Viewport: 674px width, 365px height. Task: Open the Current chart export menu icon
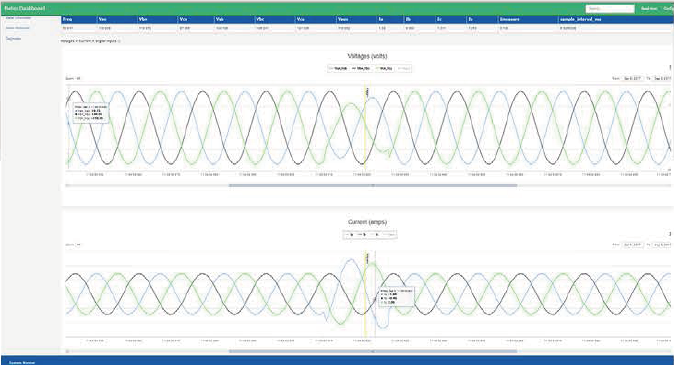pos(670,234)
